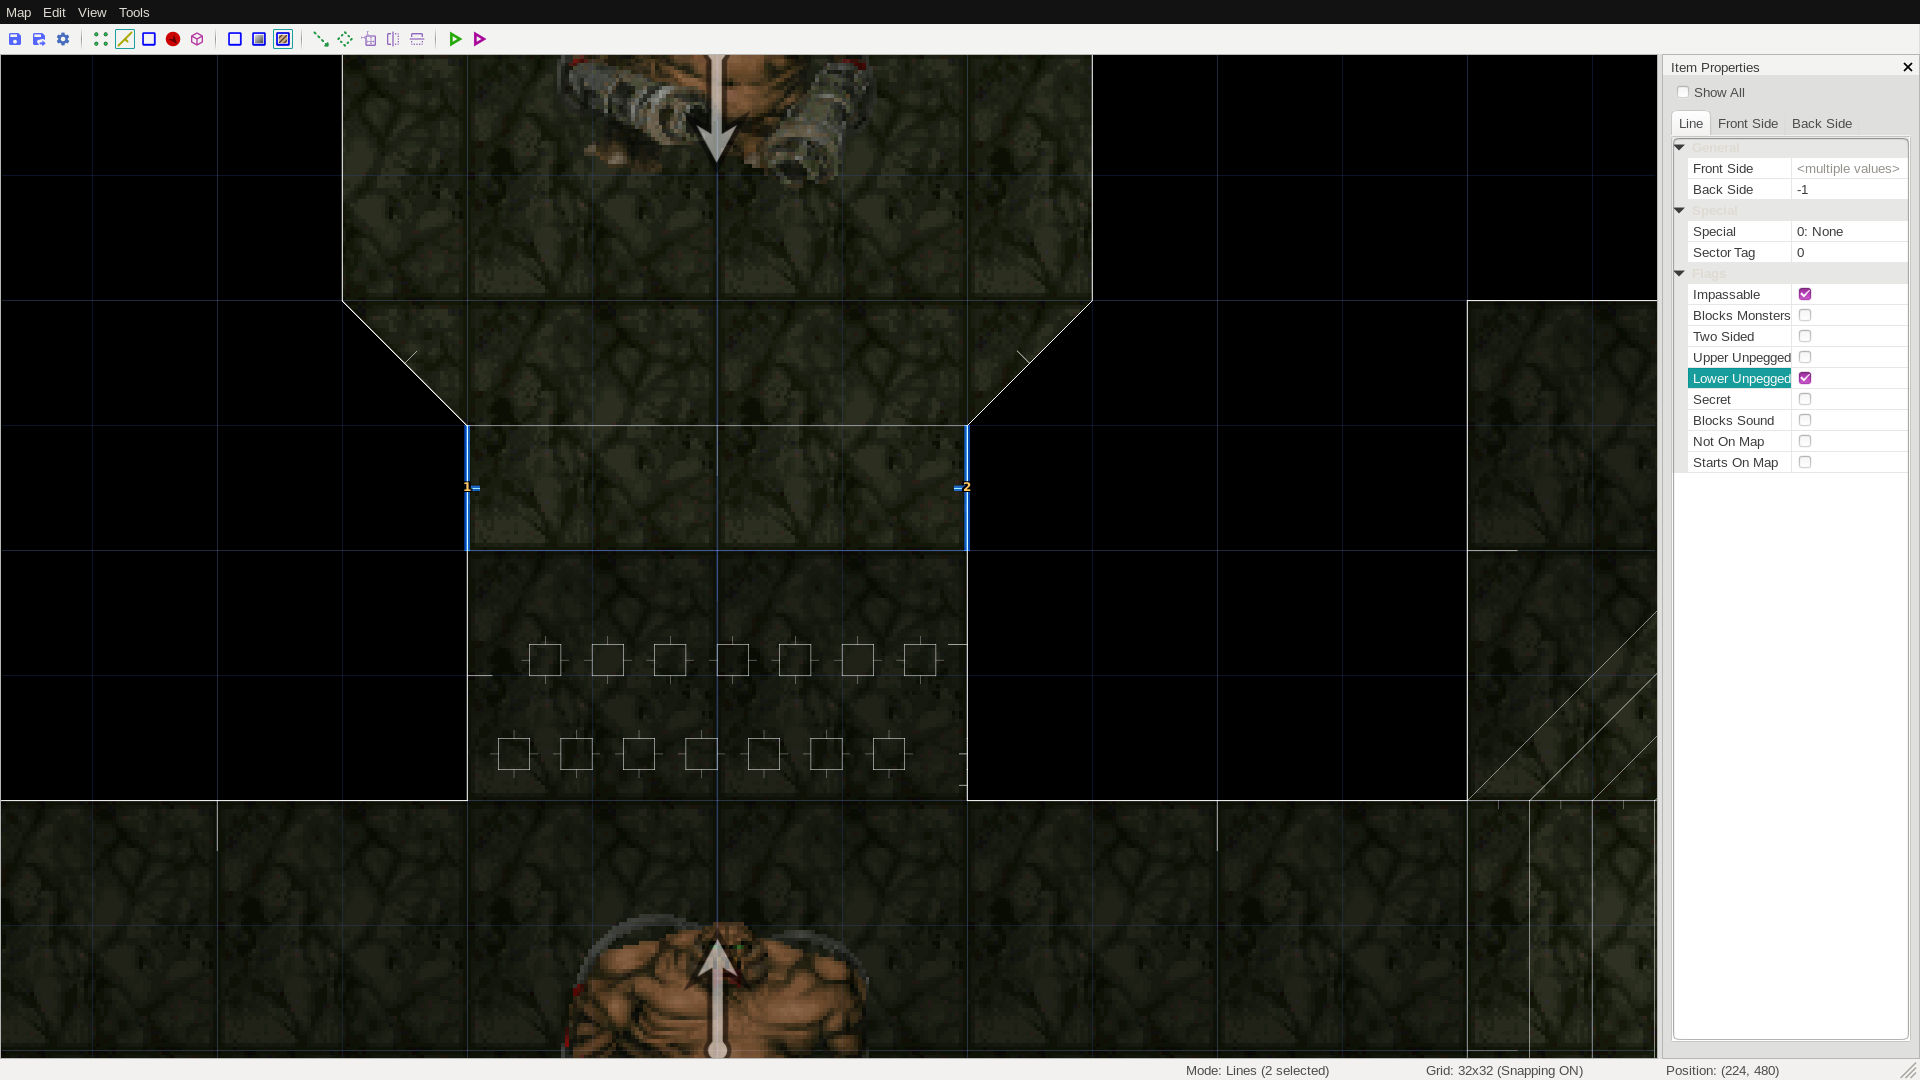Switch to the Back Side tab
1920x1080 pixels.
[1821, 123]
